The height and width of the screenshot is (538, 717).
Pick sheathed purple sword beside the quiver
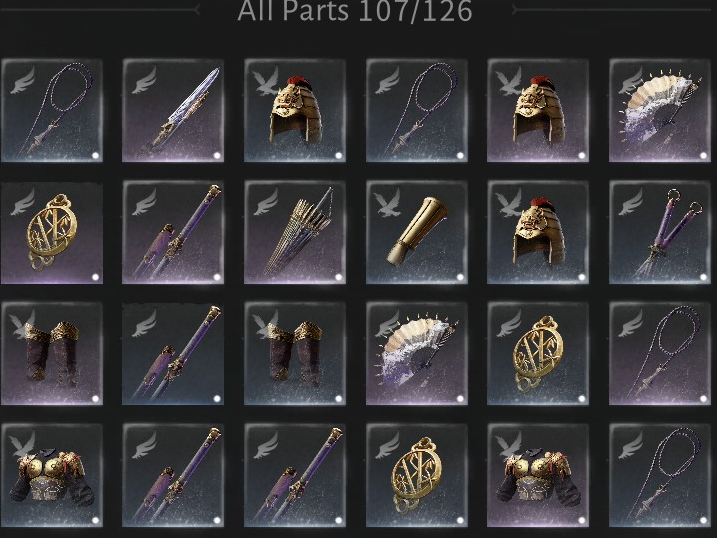pyautogui.click(x=173, y=232)
